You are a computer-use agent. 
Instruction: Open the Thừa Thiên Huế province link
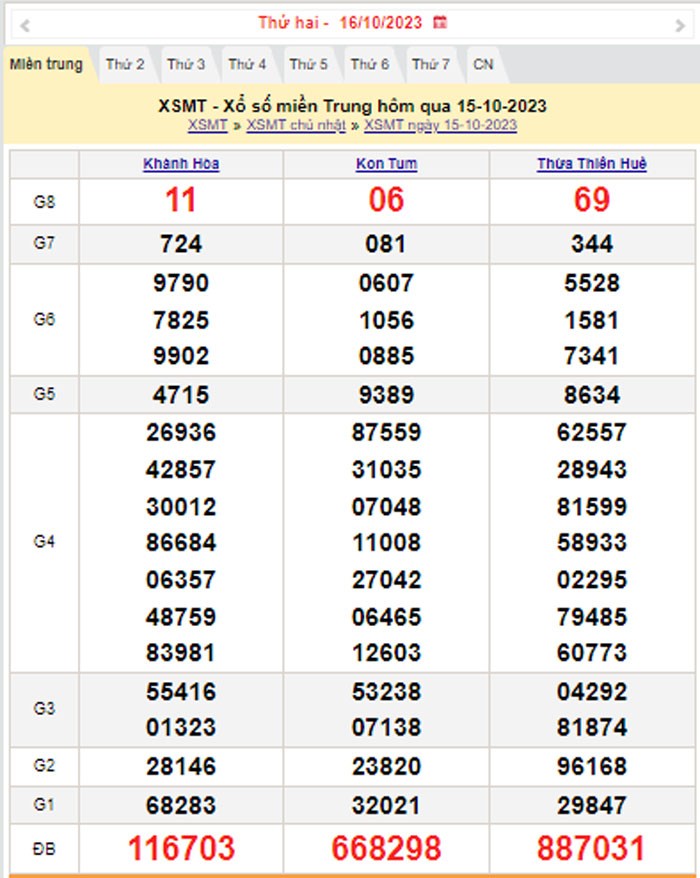pos(591,164)
